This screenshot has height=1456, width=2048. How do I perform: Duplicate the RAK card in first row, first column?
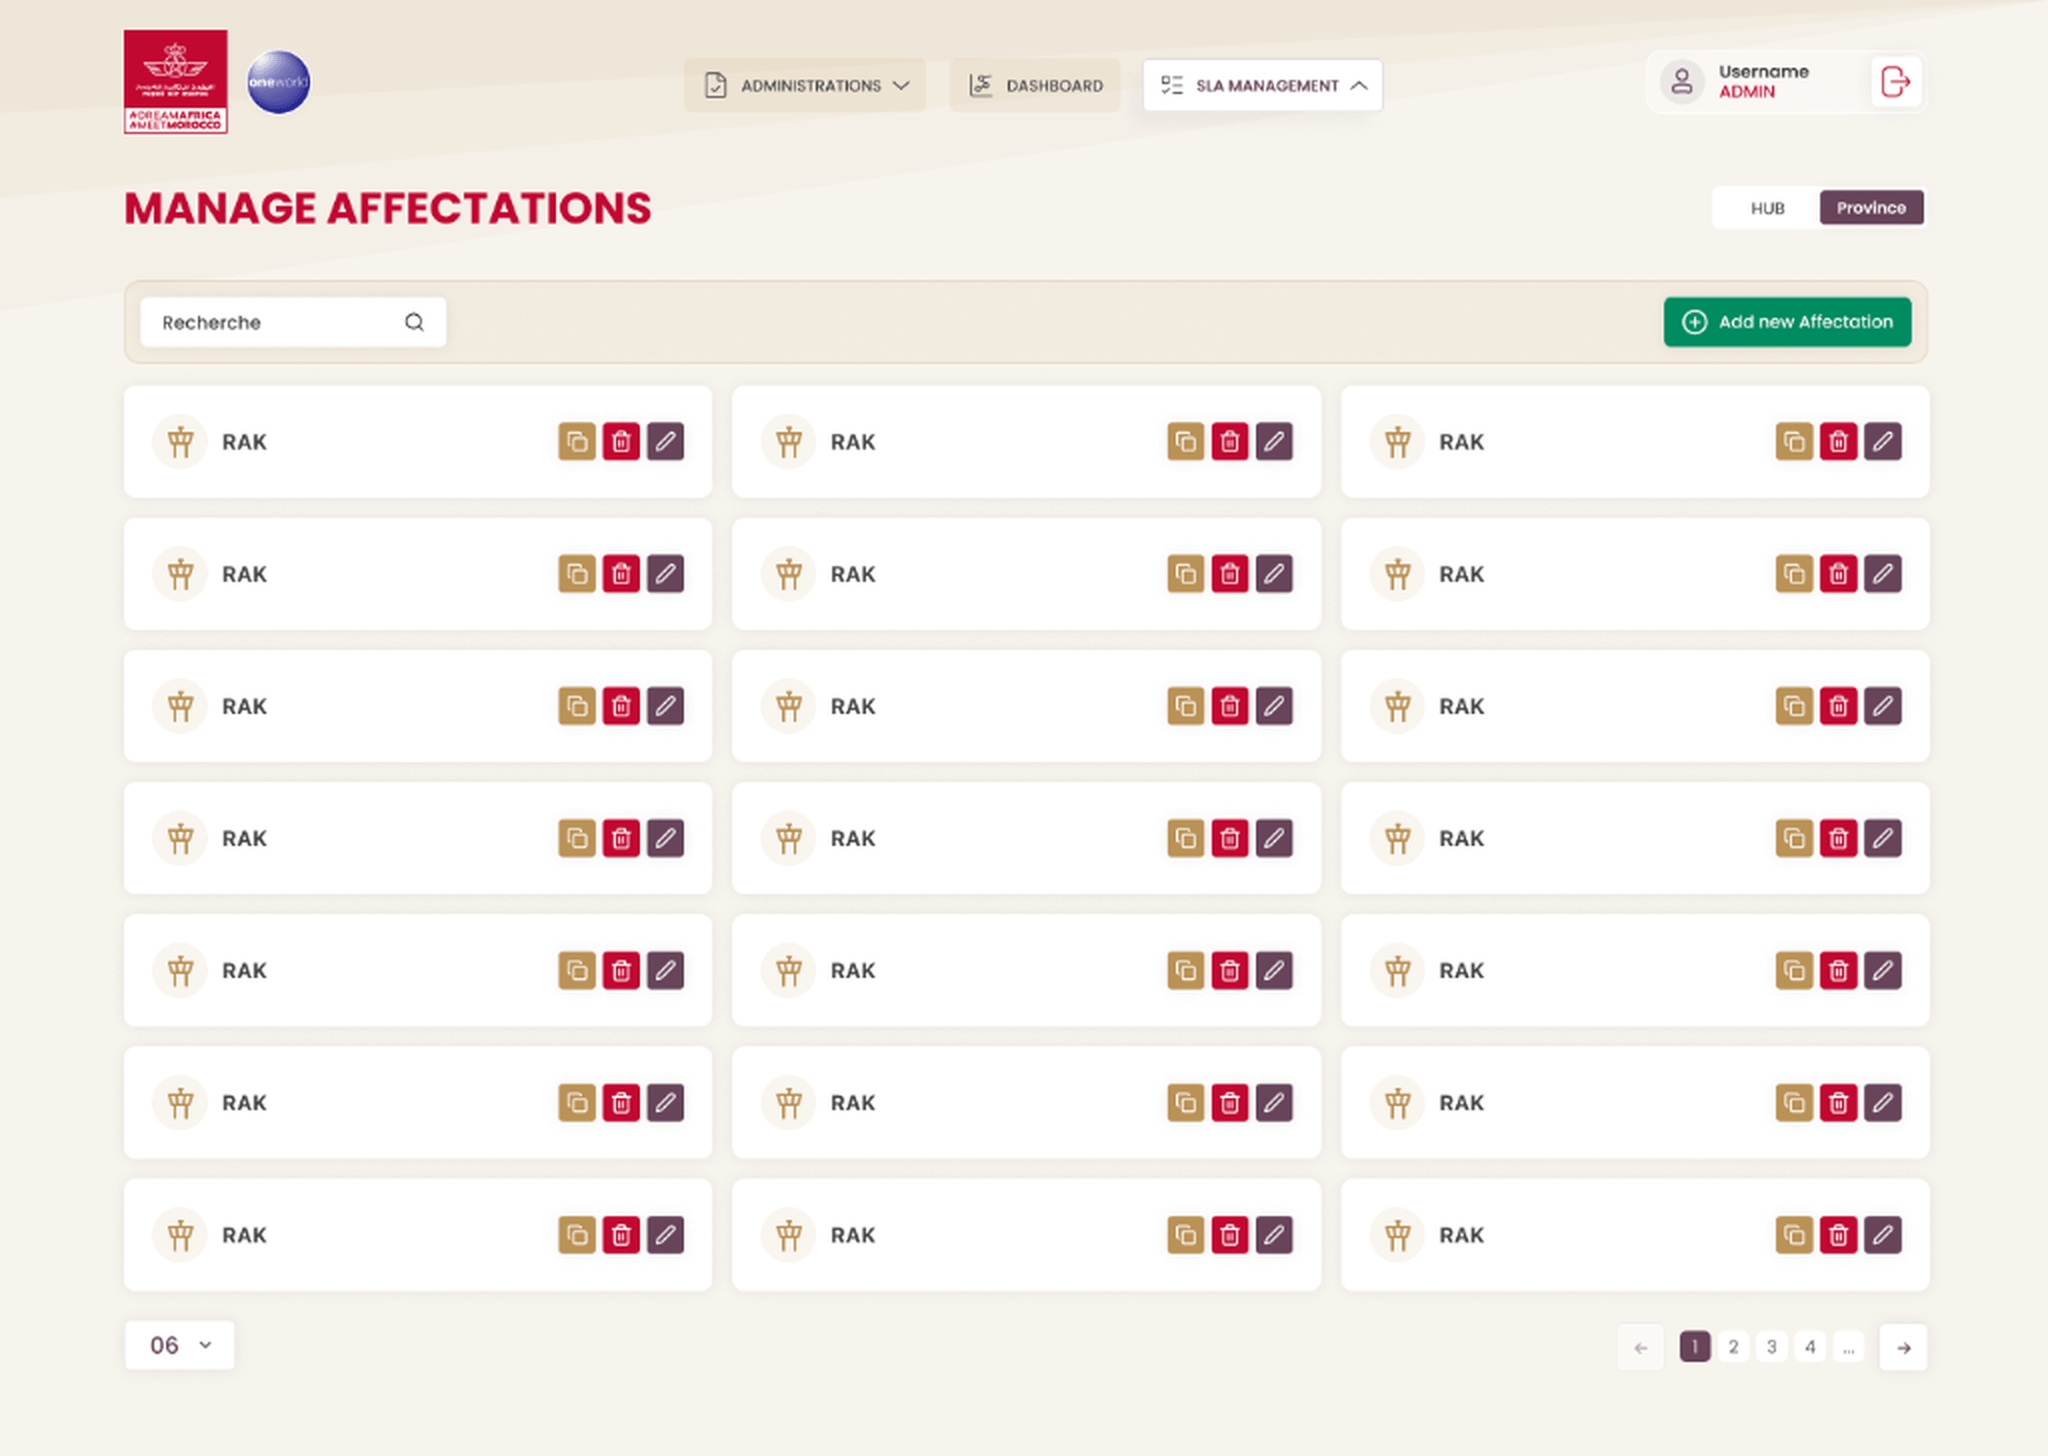577,441
